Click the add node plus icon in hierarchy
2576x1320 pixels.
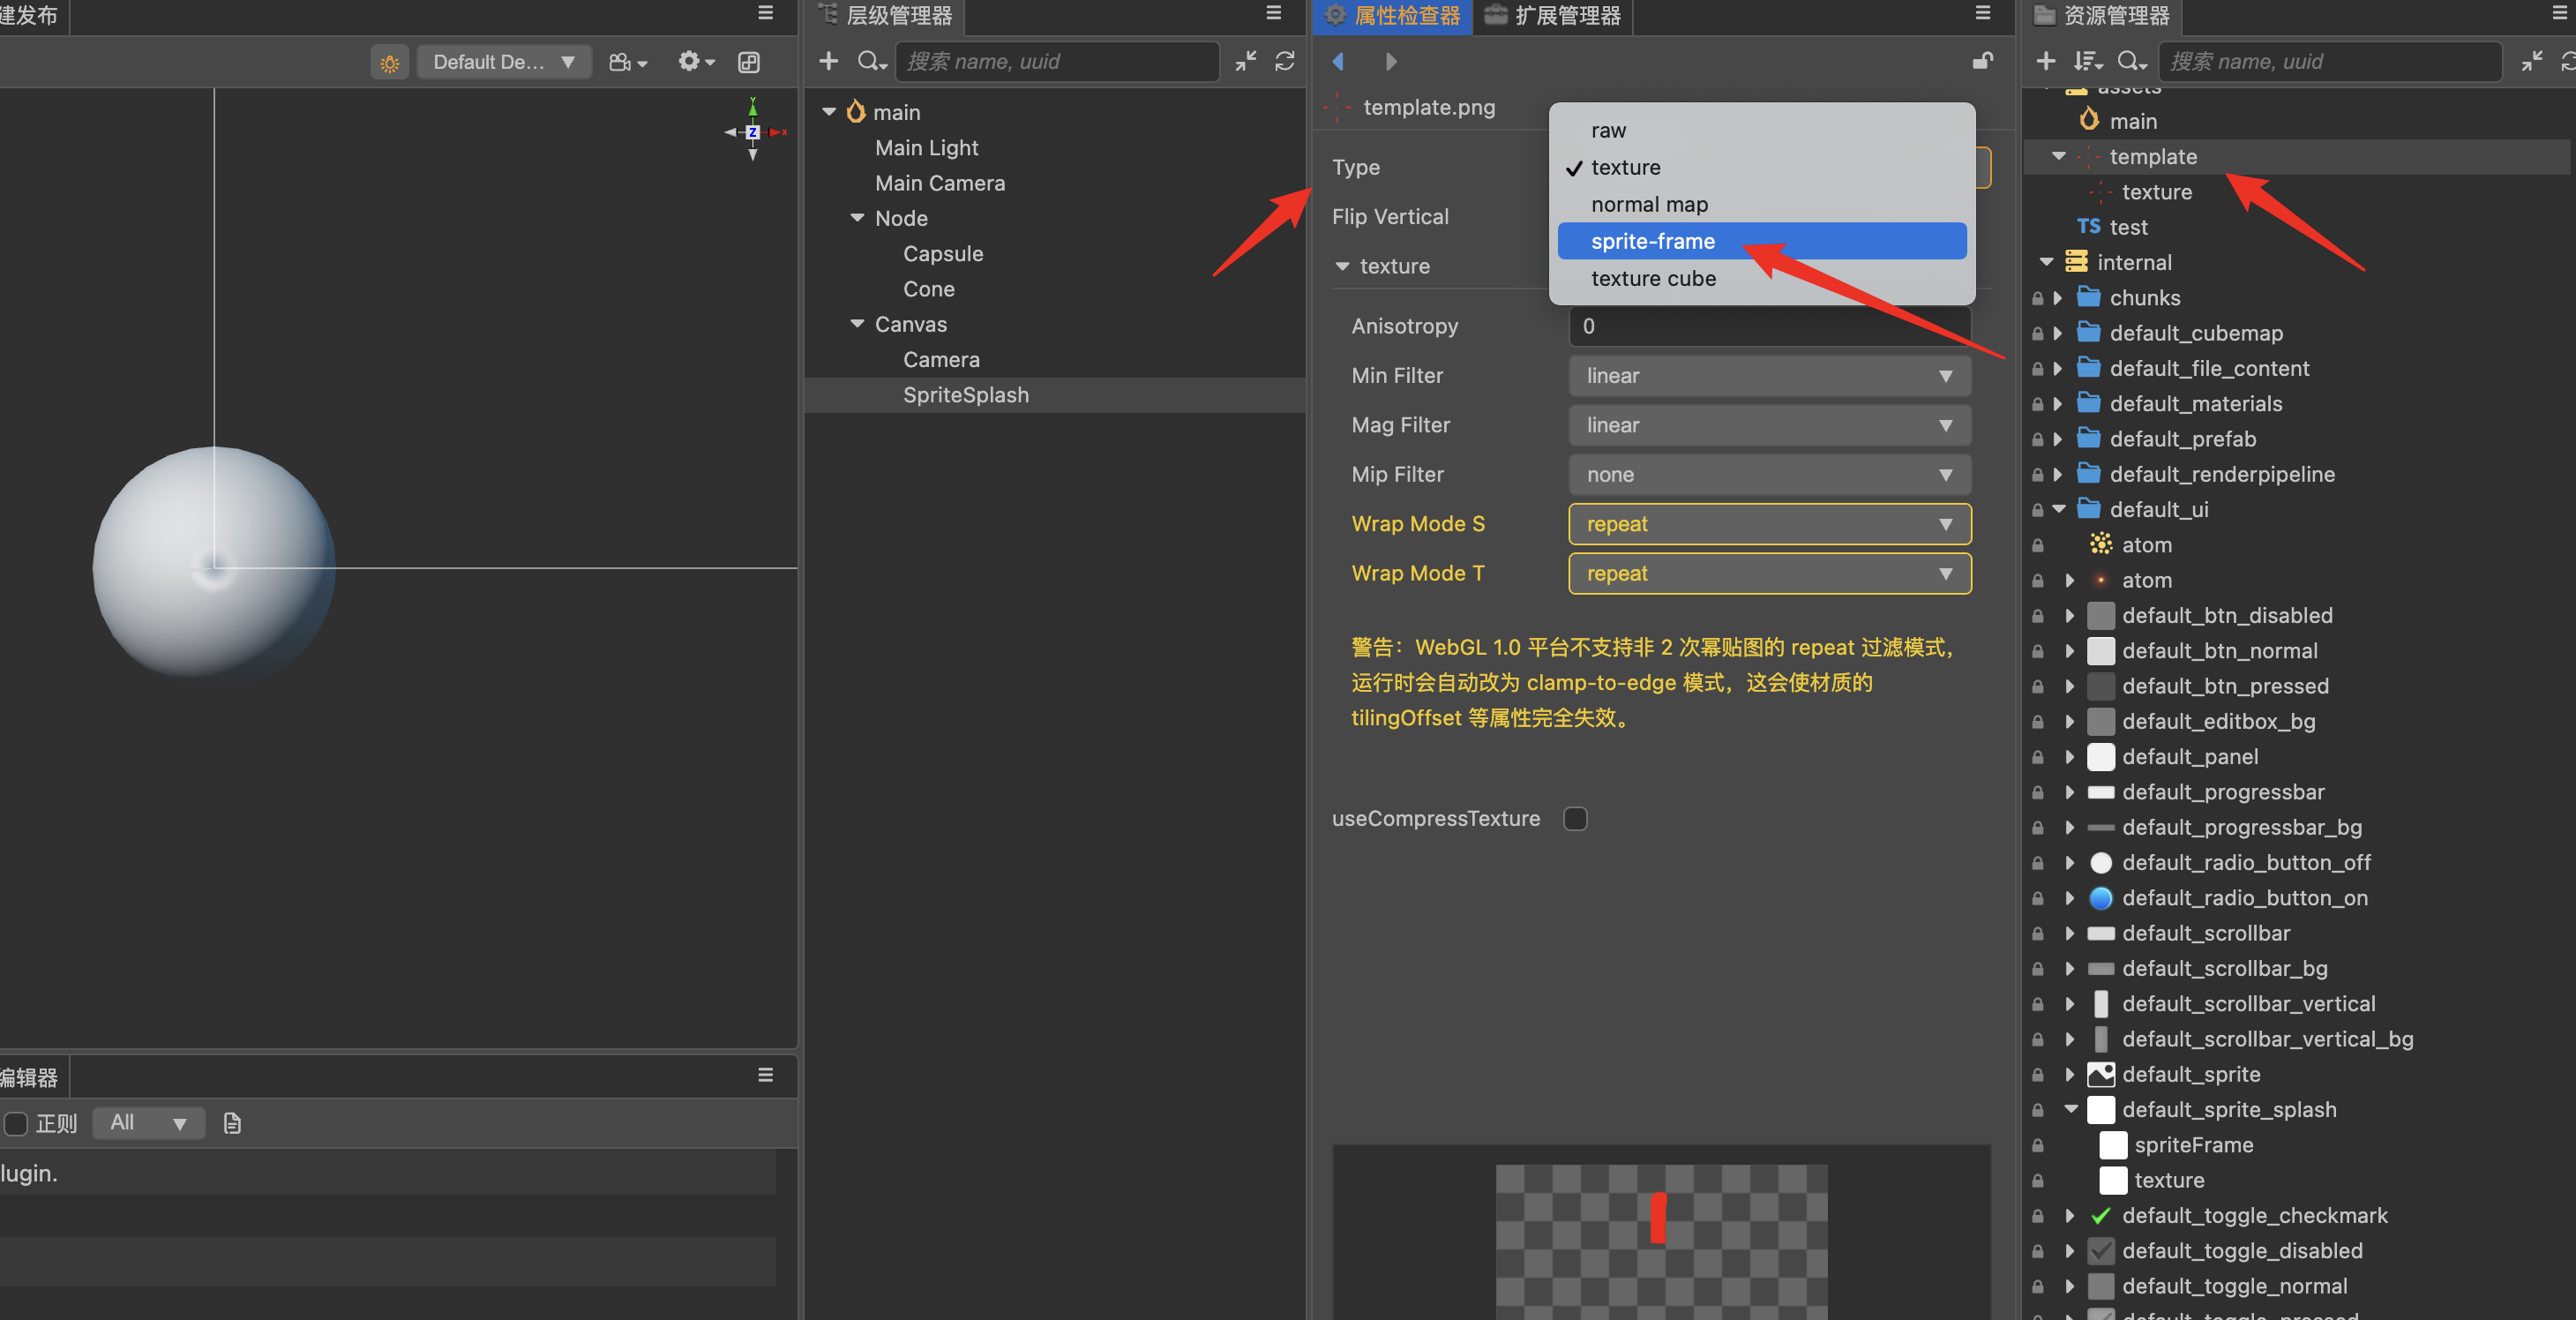tap(828, 62)
